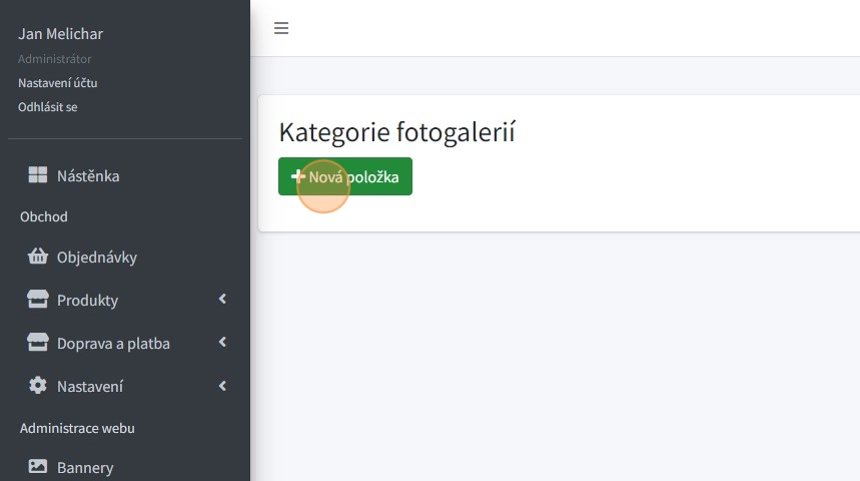Screen dimensions: 860x481
Task: Expand the Doprava a platba chevron
Action: tap(222, 342)
